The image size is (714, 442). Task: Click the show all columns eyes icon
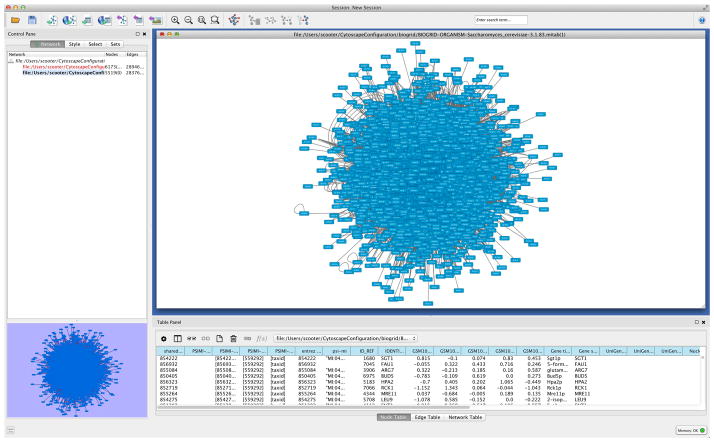192,339
